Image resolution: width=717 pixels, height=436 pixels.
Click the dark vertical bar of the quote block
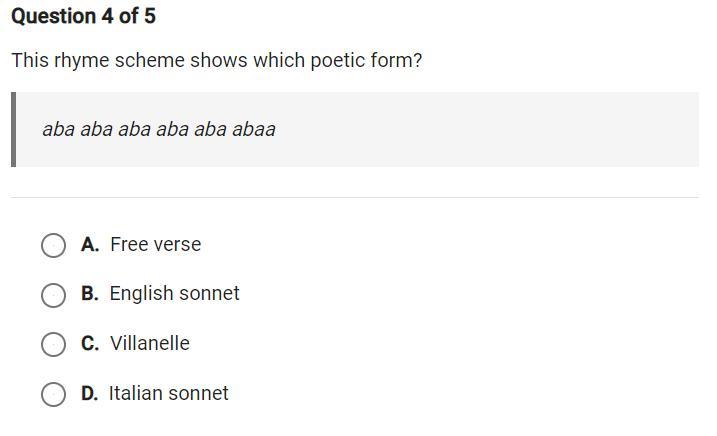[13, 129]
